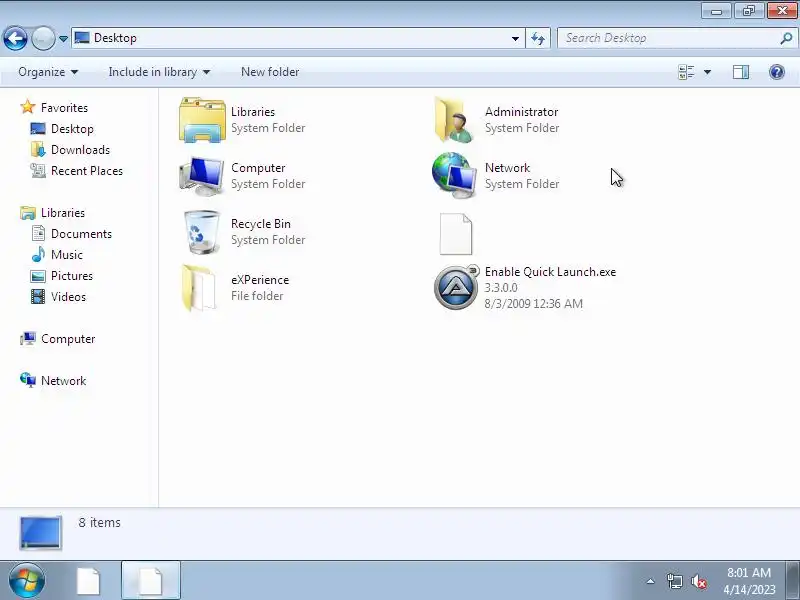The image size is (800, 600).
Task: Open the recent pages dropdown arrow
Action: (x=63, y=38)
